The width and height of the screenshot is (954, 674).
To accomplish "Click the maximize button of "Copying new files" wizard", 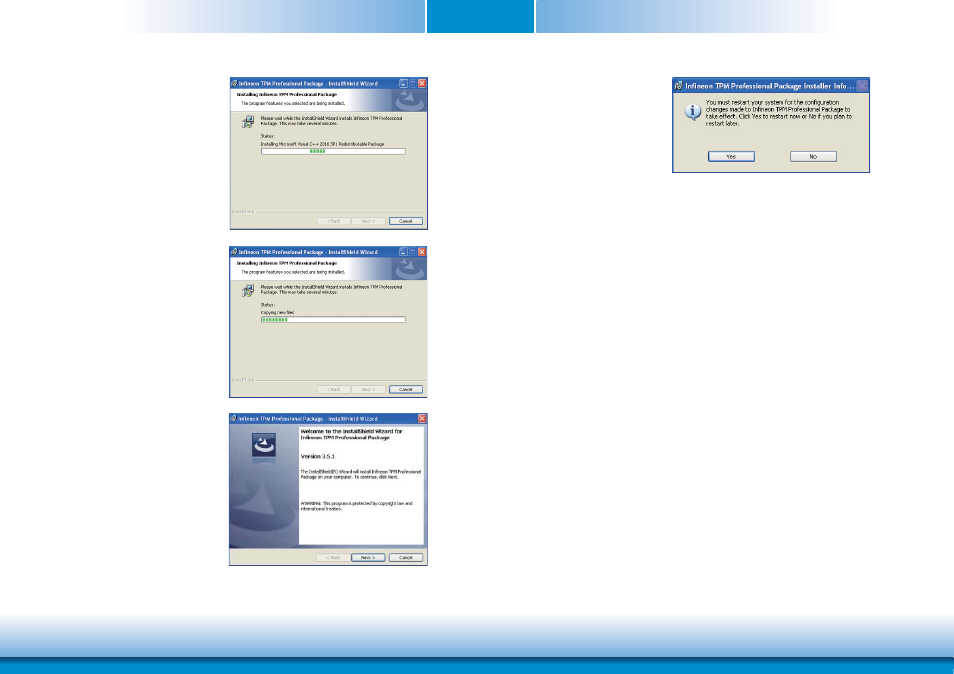I will tap(413, 252).
